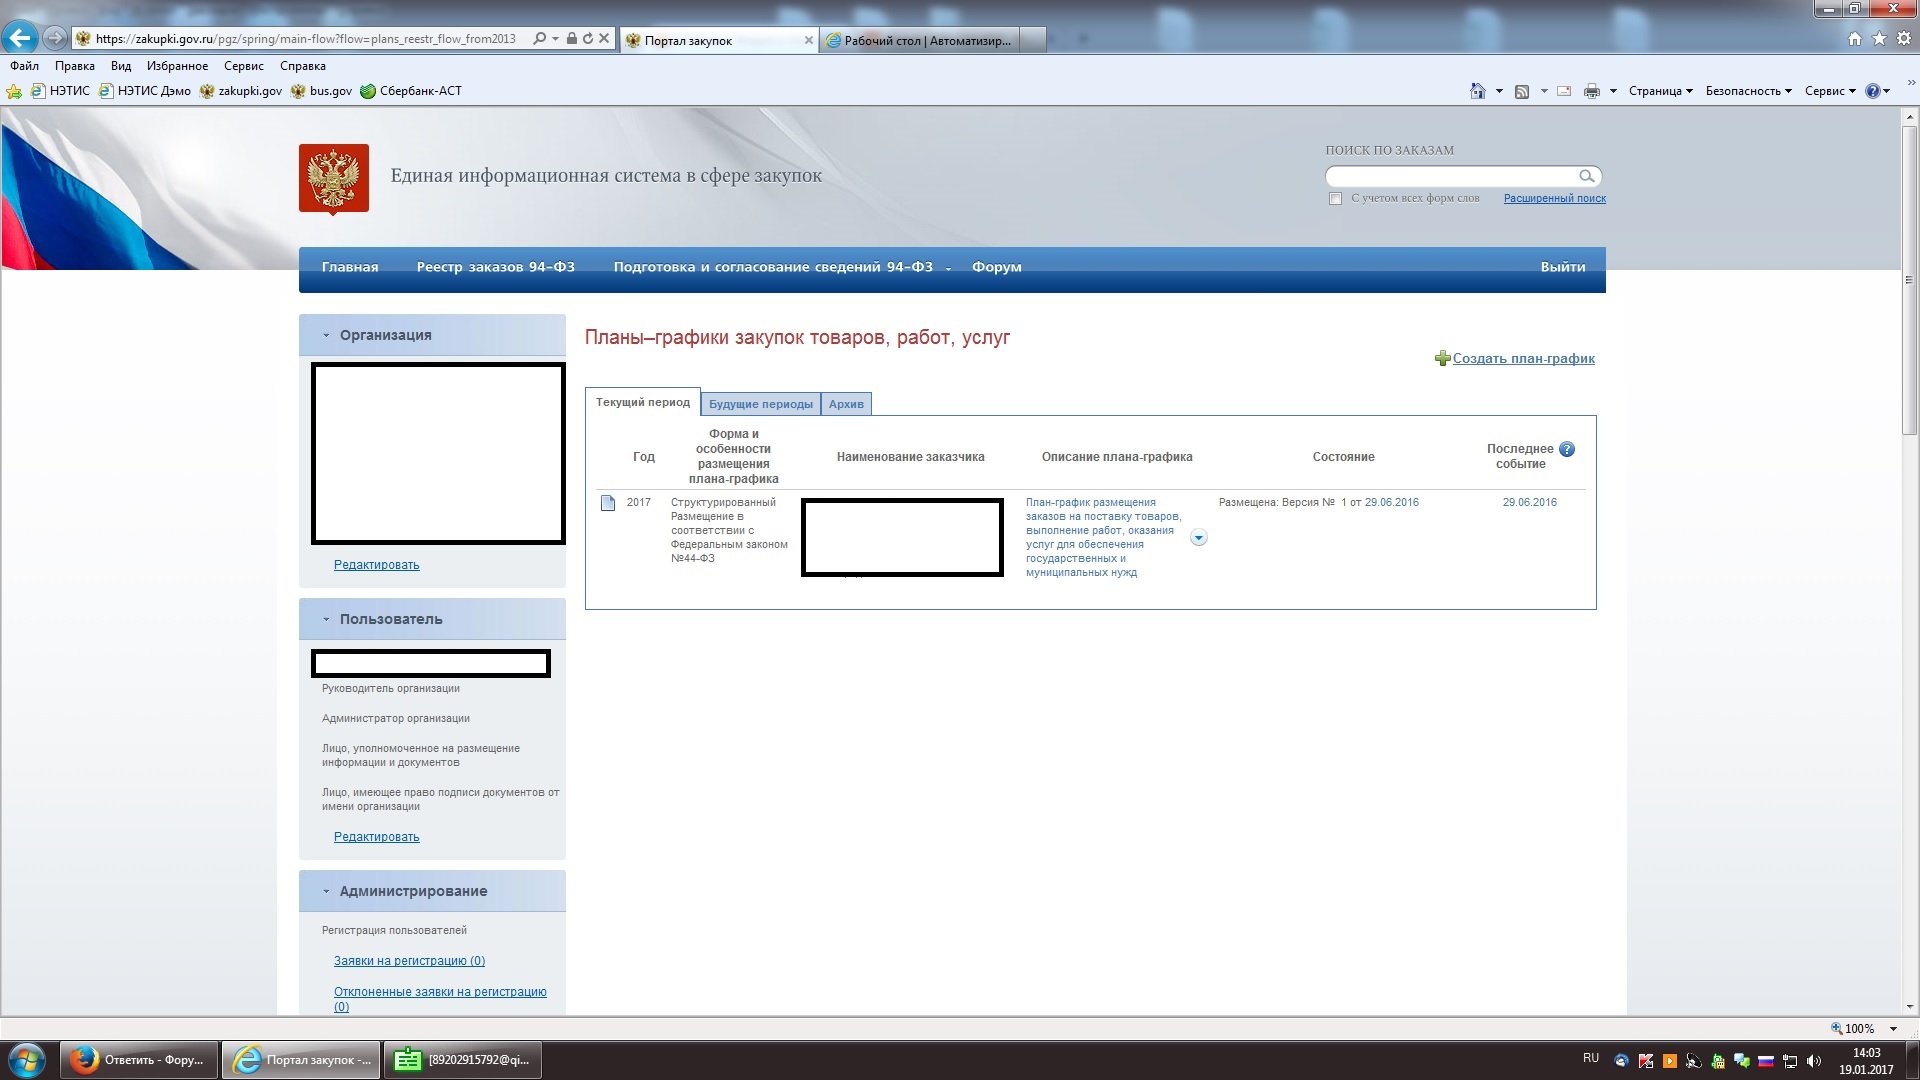Click the Выйти button

[x=1562, y=267]
